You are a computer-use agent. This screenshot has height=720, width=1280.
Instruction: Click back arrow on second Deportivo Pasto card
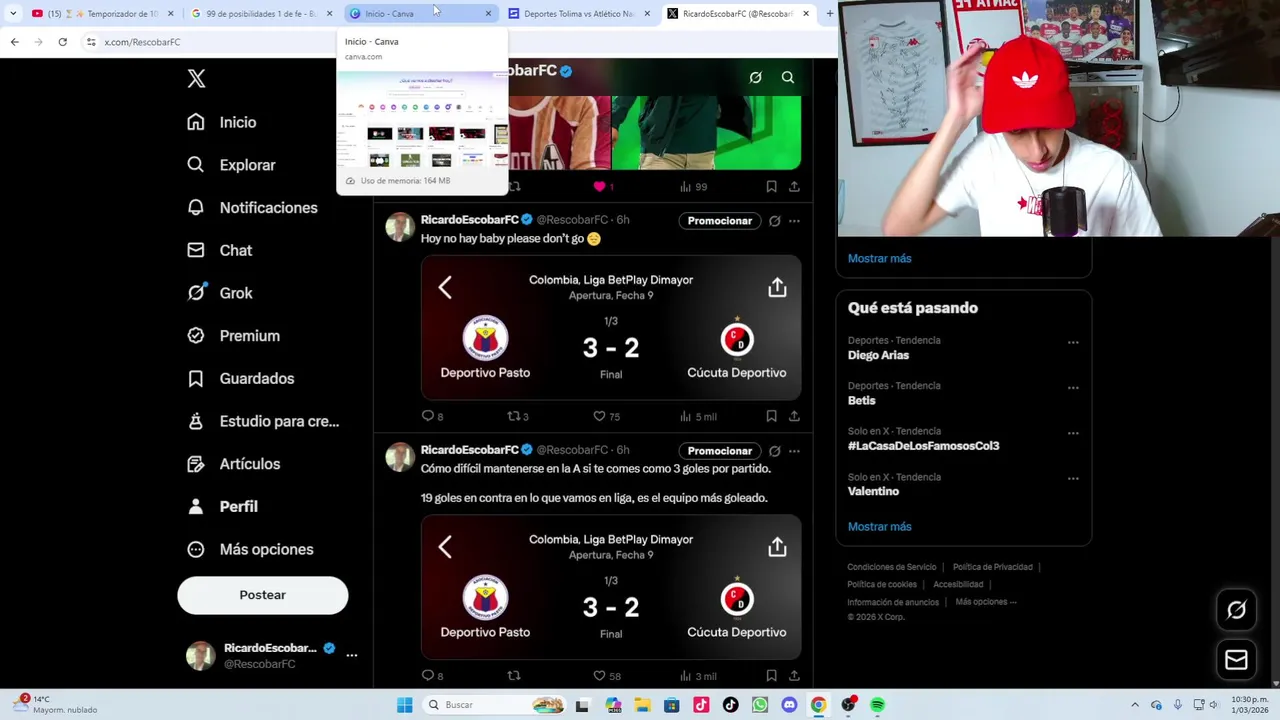tap(445, 547)
